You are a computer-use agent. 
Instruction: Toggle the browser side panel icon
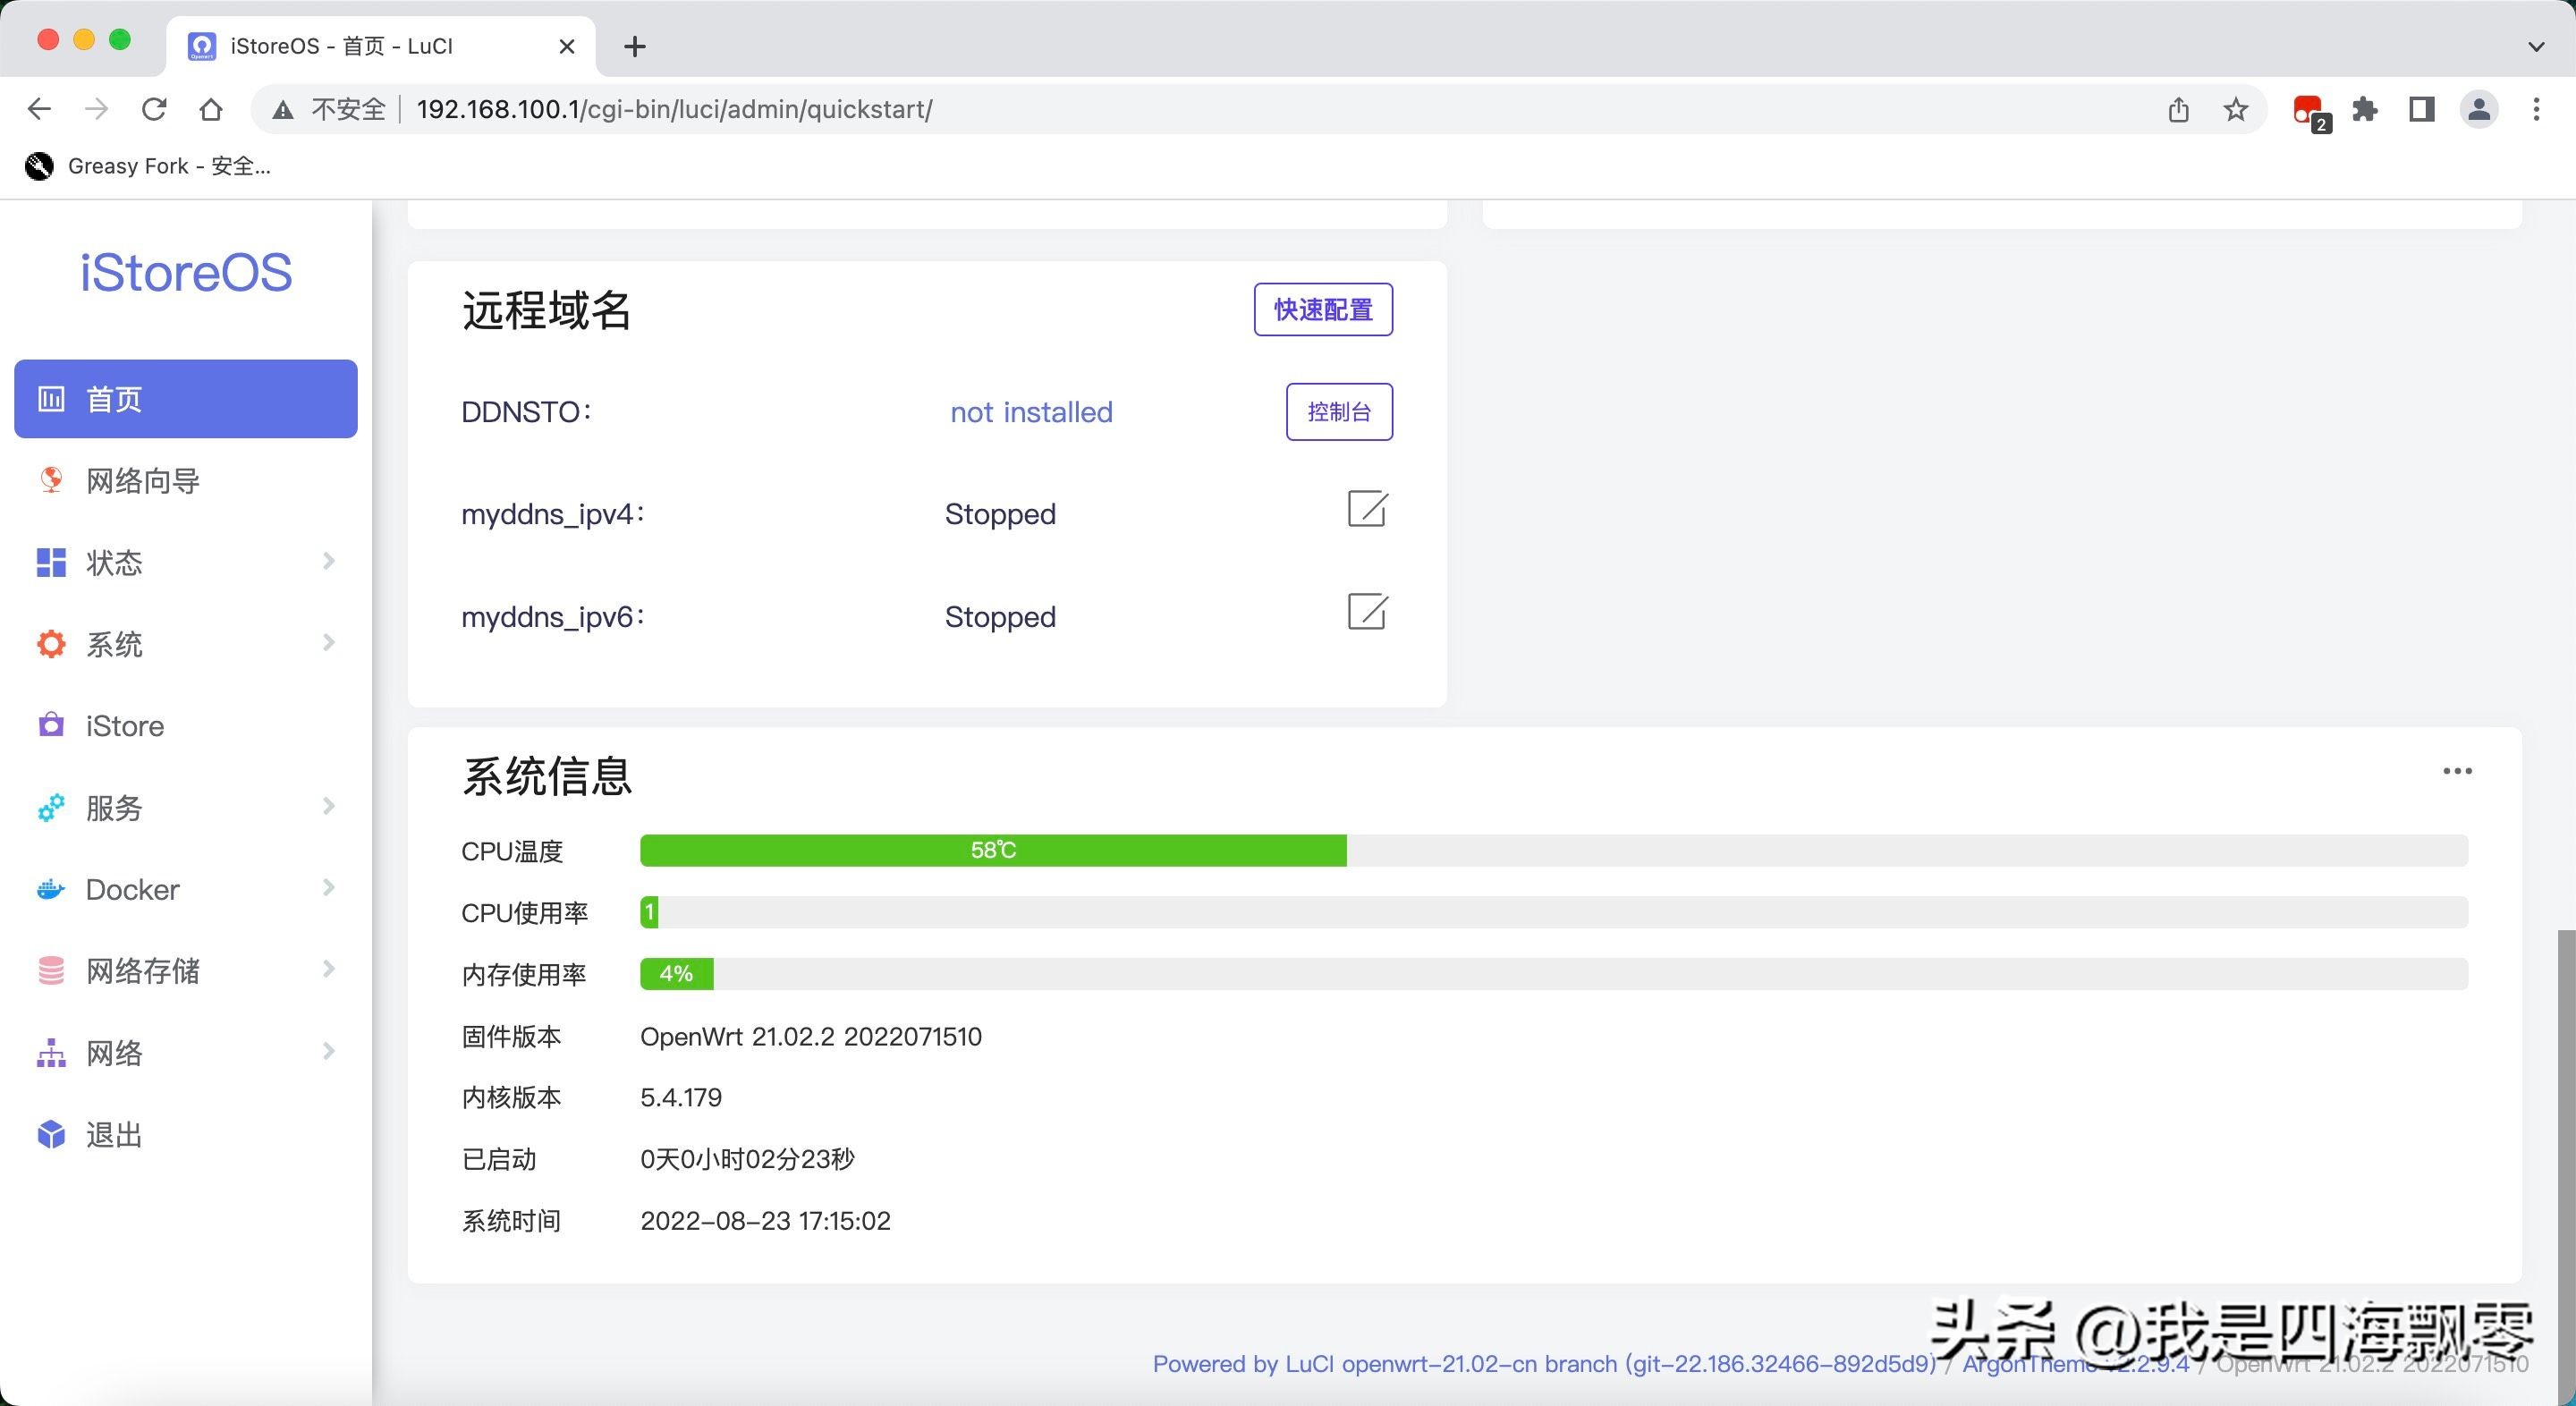2421,109
